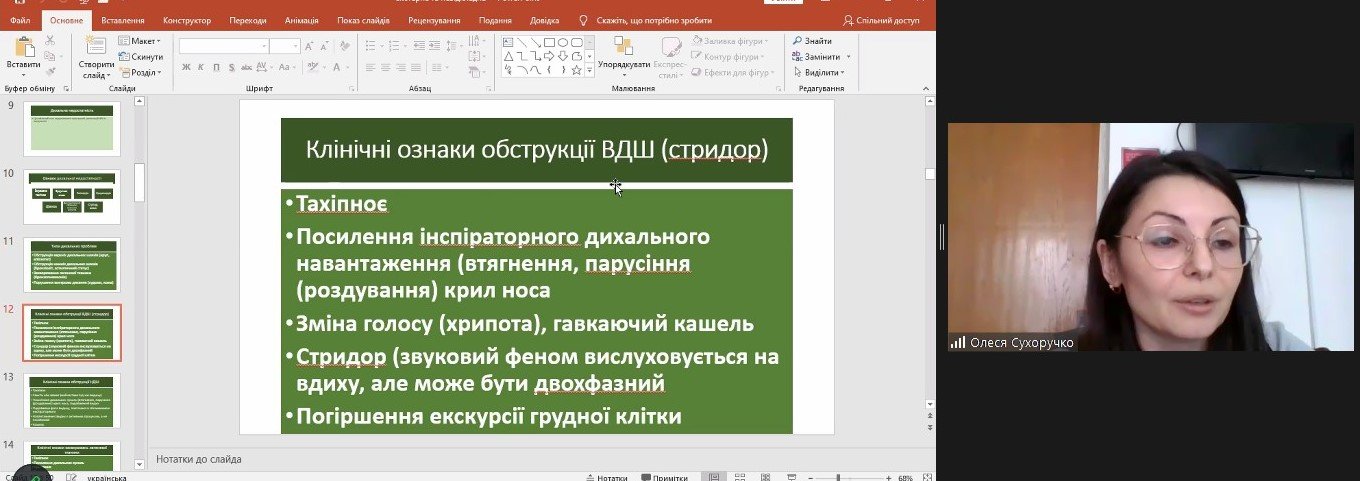Click the Спільний доступ (Share) button
1360x481 pixels.
click(882, 20)
